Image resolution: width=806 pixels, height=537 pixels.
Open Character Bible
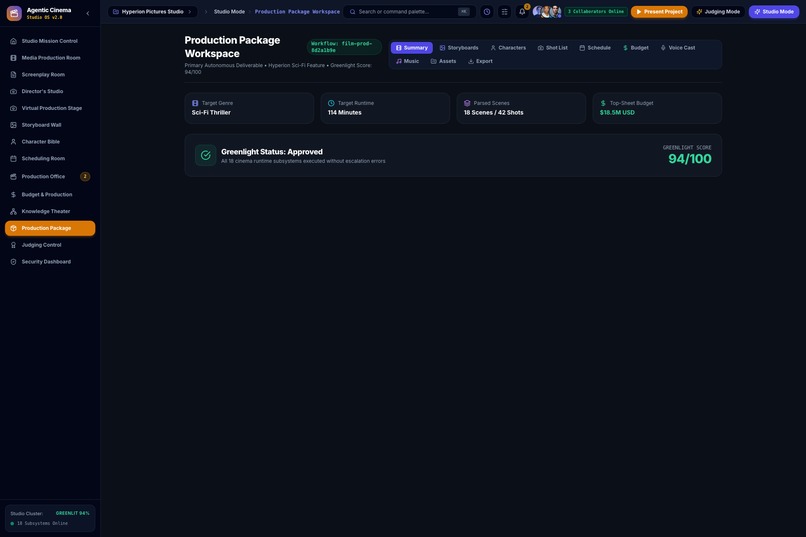click(50, 142)
